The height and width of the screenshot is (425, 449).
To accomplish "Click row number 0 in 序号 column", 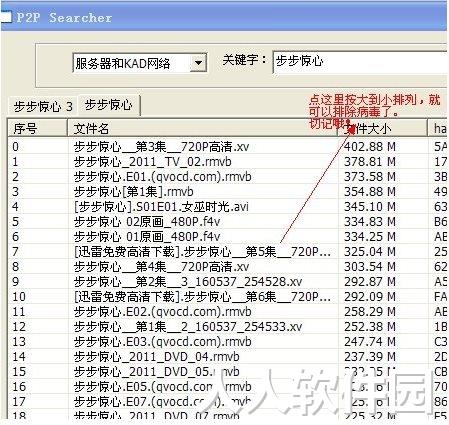I will point(16,147).
